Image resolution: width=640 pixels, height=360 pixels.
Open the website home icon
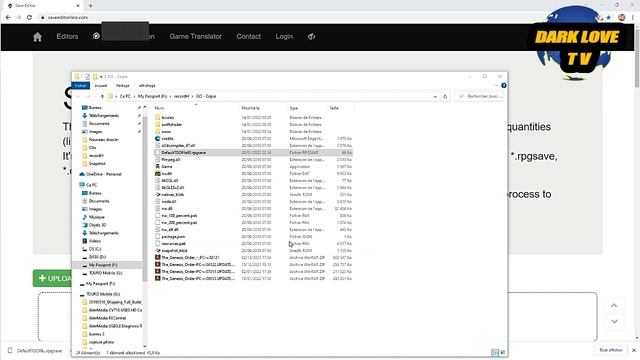point(37,37)
